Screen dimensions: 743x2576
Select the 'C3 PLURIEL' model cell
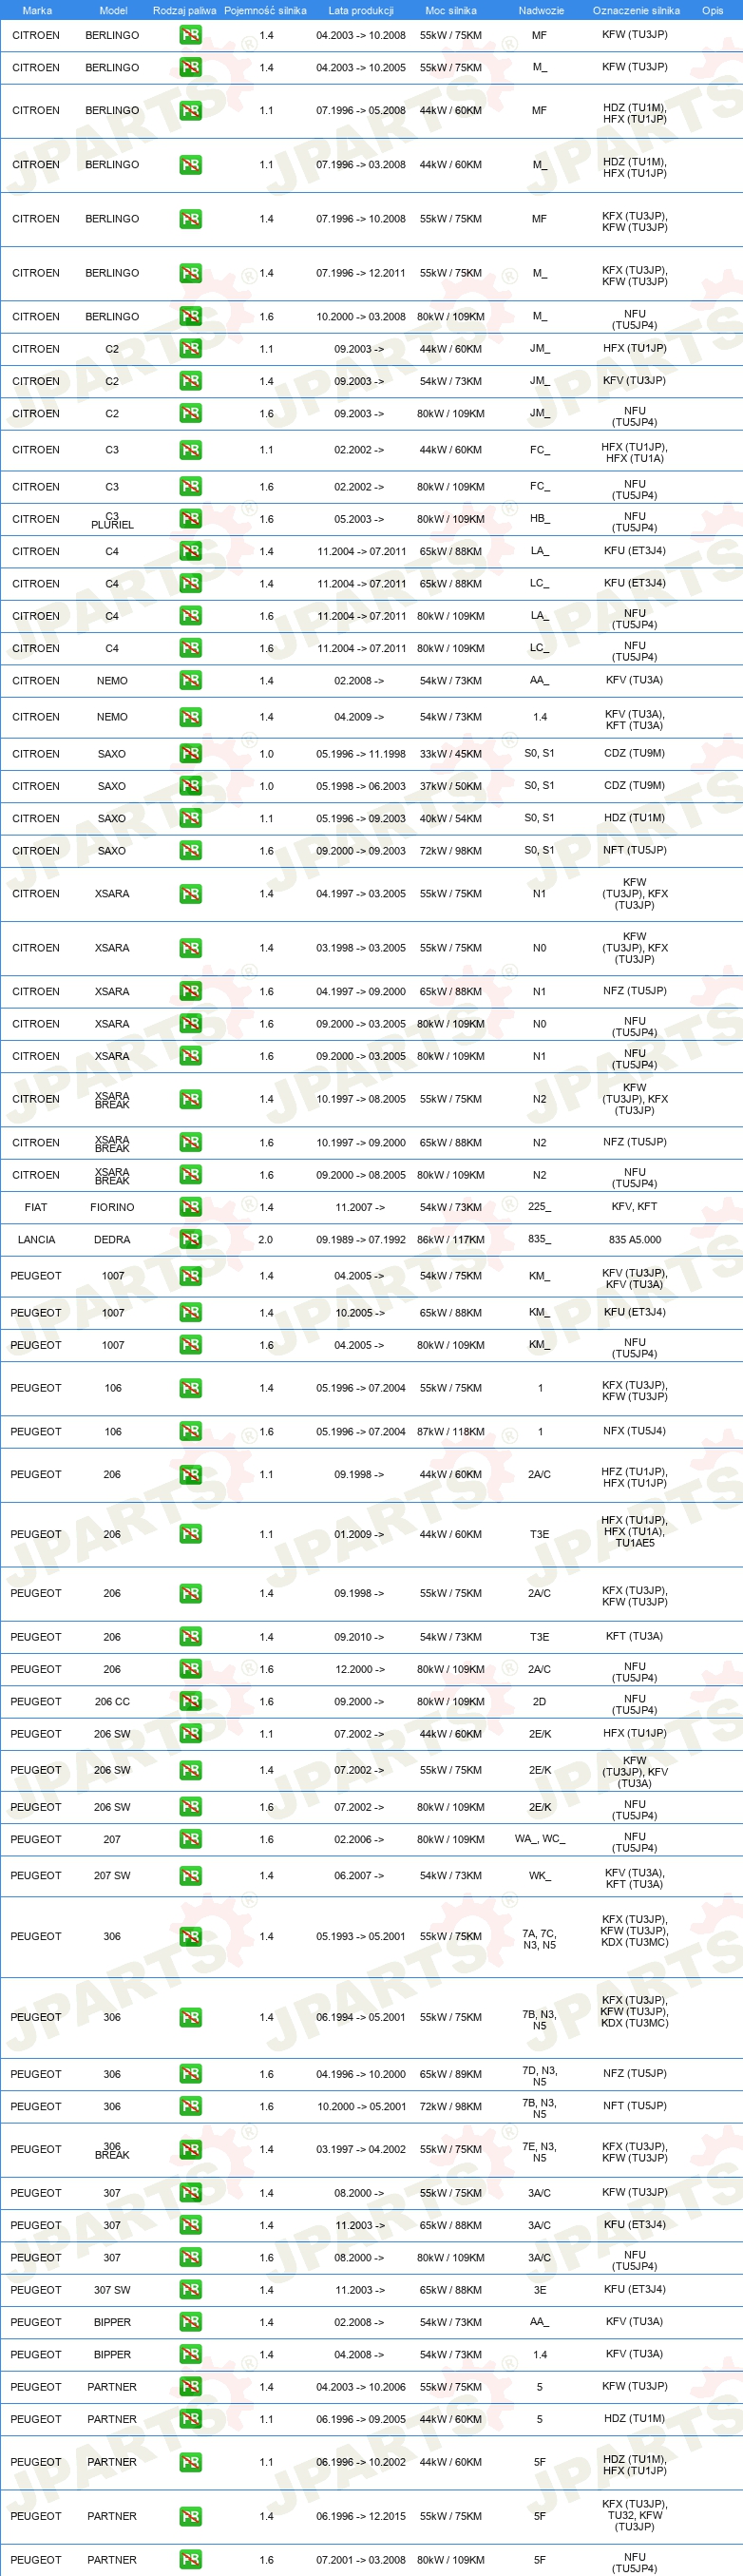[112, 520]
